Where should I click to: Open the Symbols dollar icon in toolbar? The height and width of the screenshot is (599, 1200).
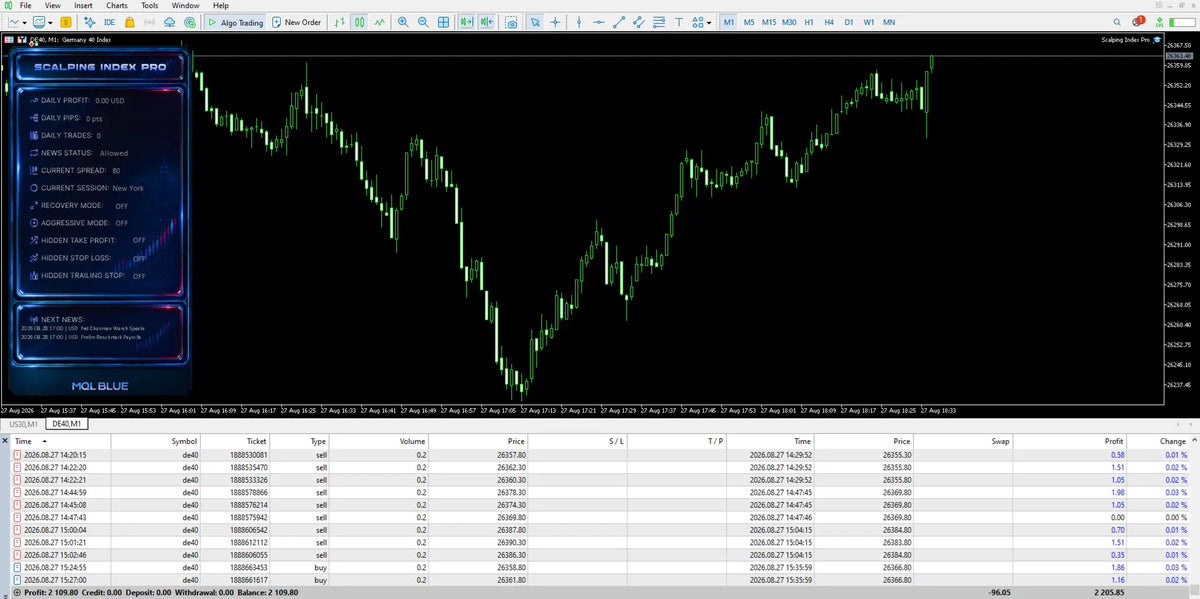[66, 22]
